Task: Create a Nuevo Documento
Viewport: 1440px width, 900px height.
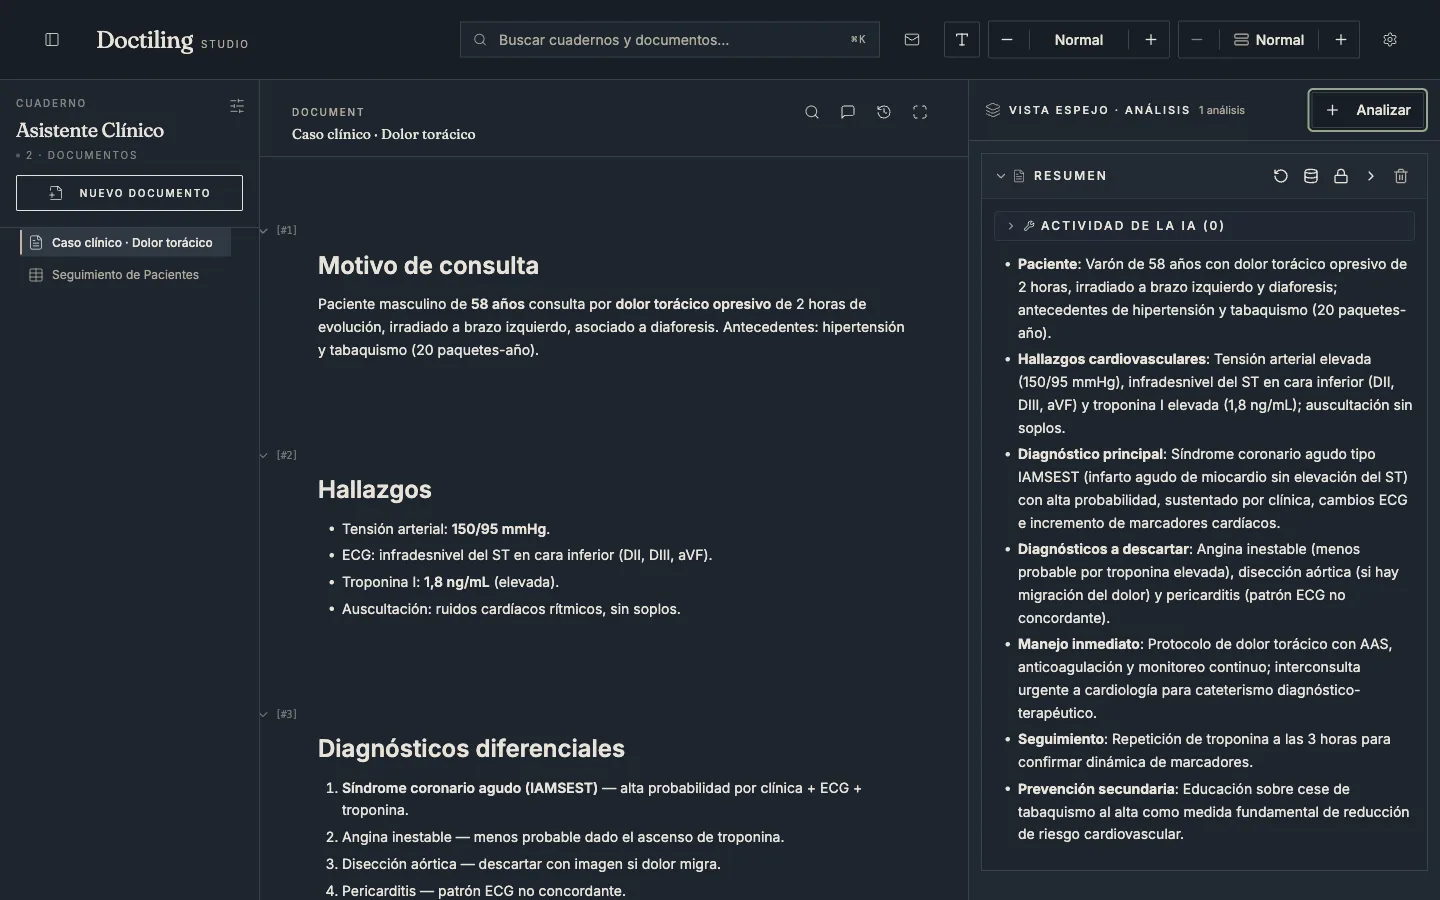Action: point(129,193)
